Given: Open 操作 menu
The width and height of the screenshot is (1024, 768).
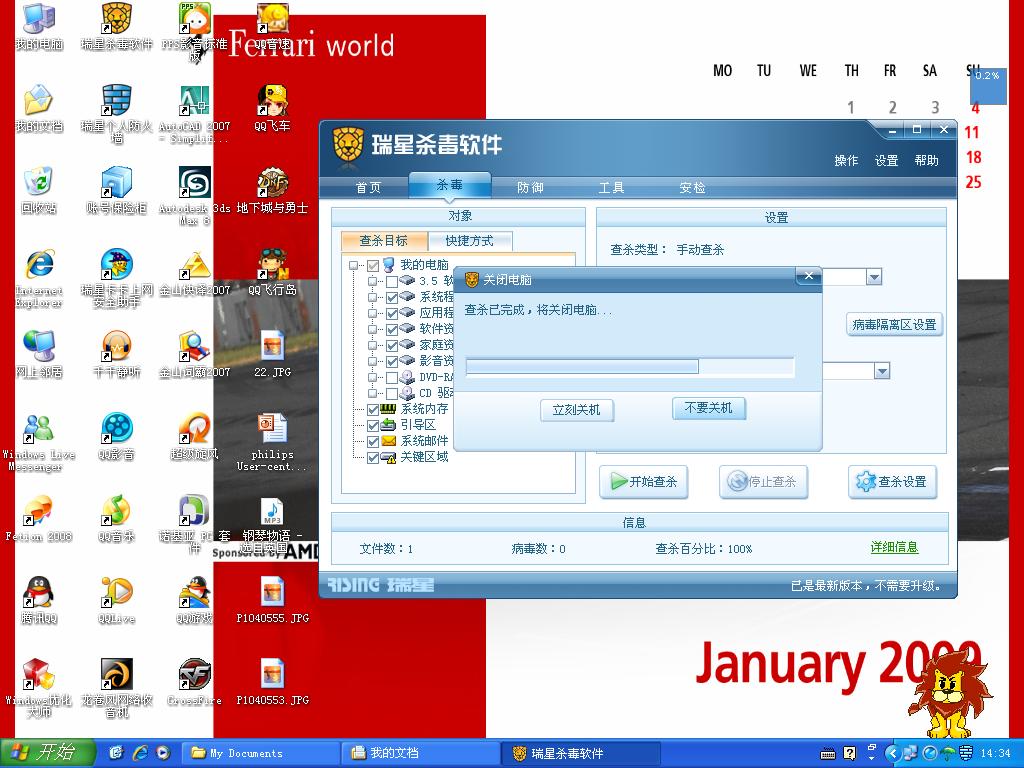Looking at the screenshot, I should click(846, 161).
